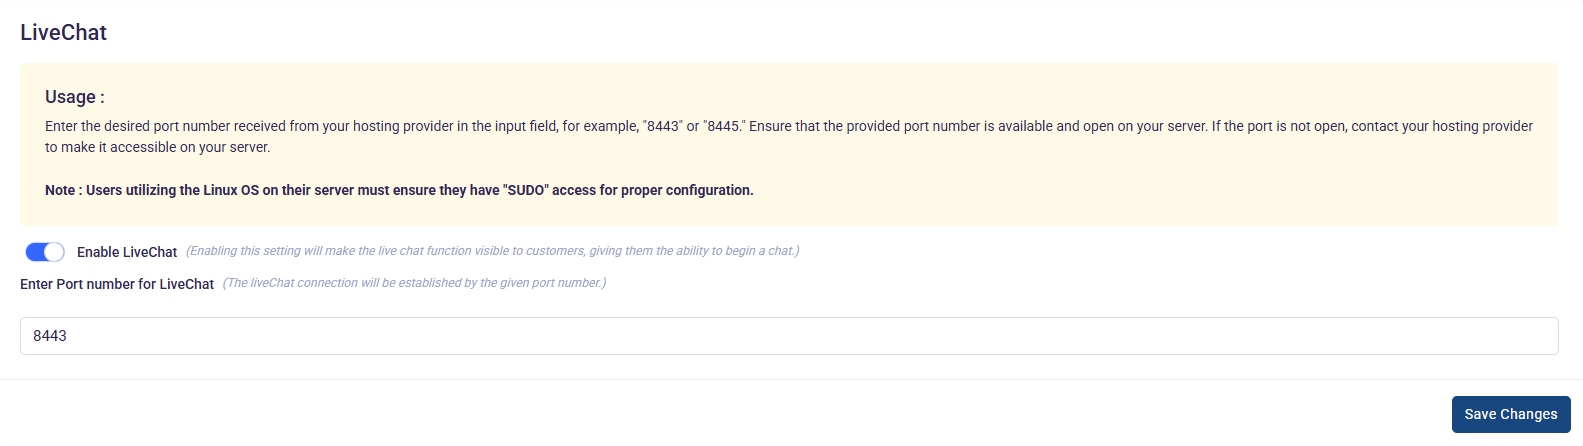1583x446 pixels.
Task: Click the 8443 value inside the port field
Action: point(50,336)
